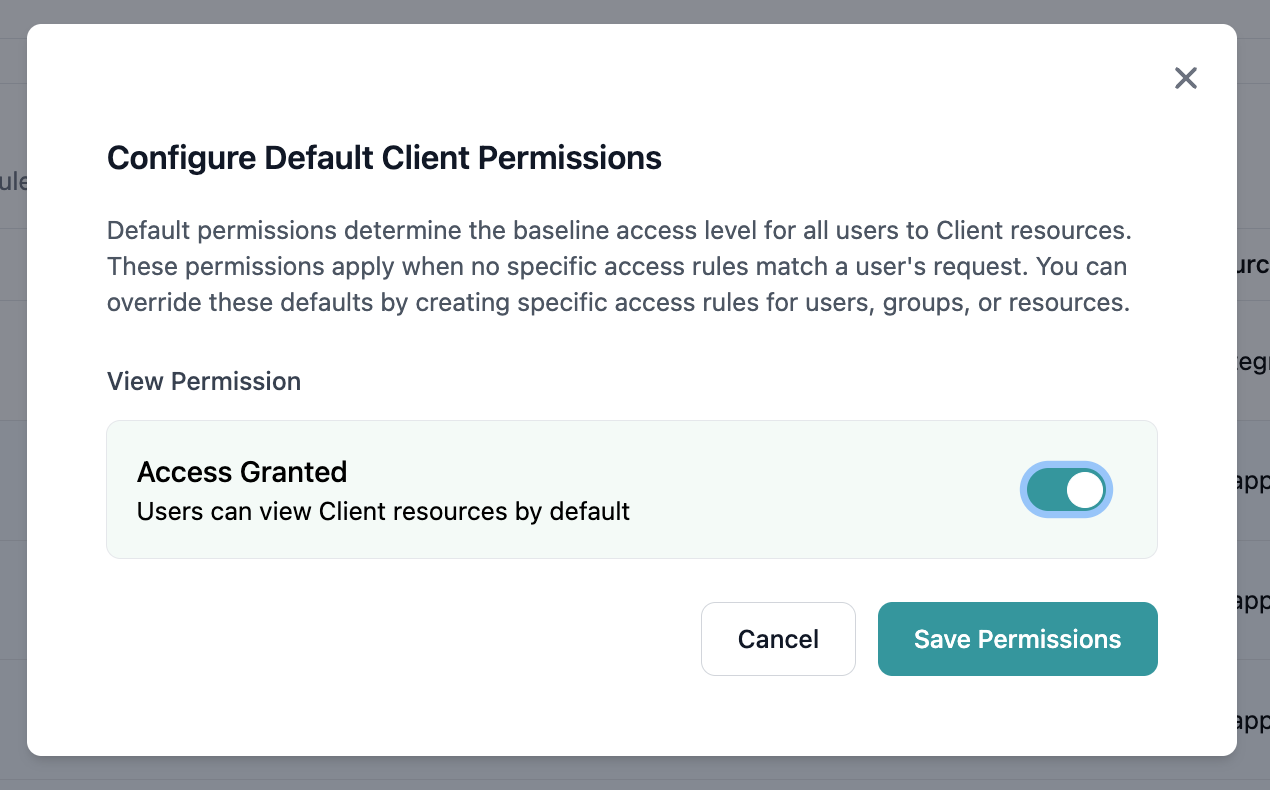This screenshot has width=1270, height=790.
Task: Click the Configure Default Client Permissions title
Action: (x=384, y=158)
